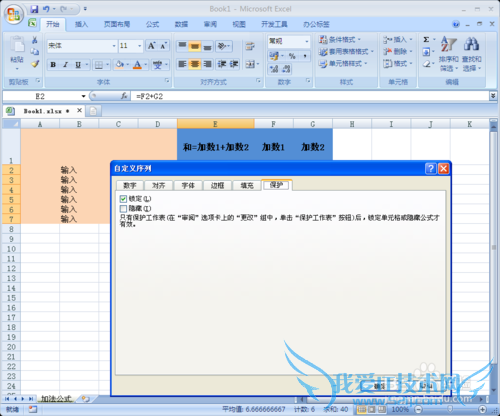Open the font size dropdown
This screenshot has width=500, height=416.
click(140, 46)
